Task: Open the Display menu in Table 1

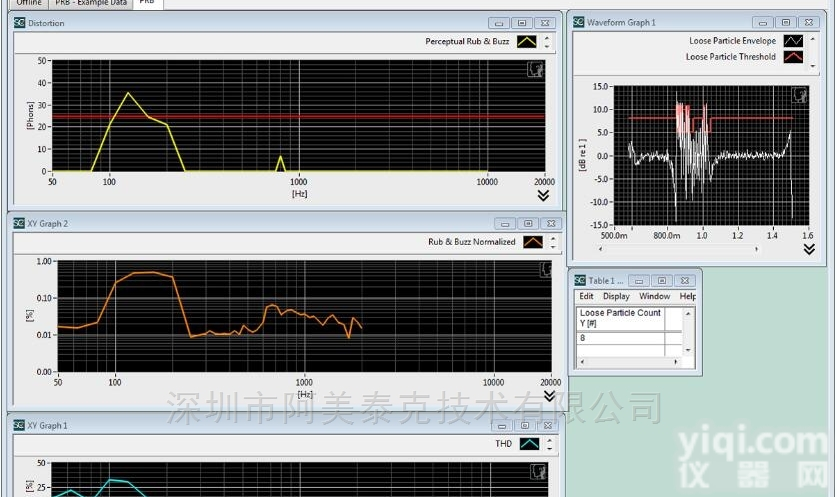Action: click(x=616, y=297)
